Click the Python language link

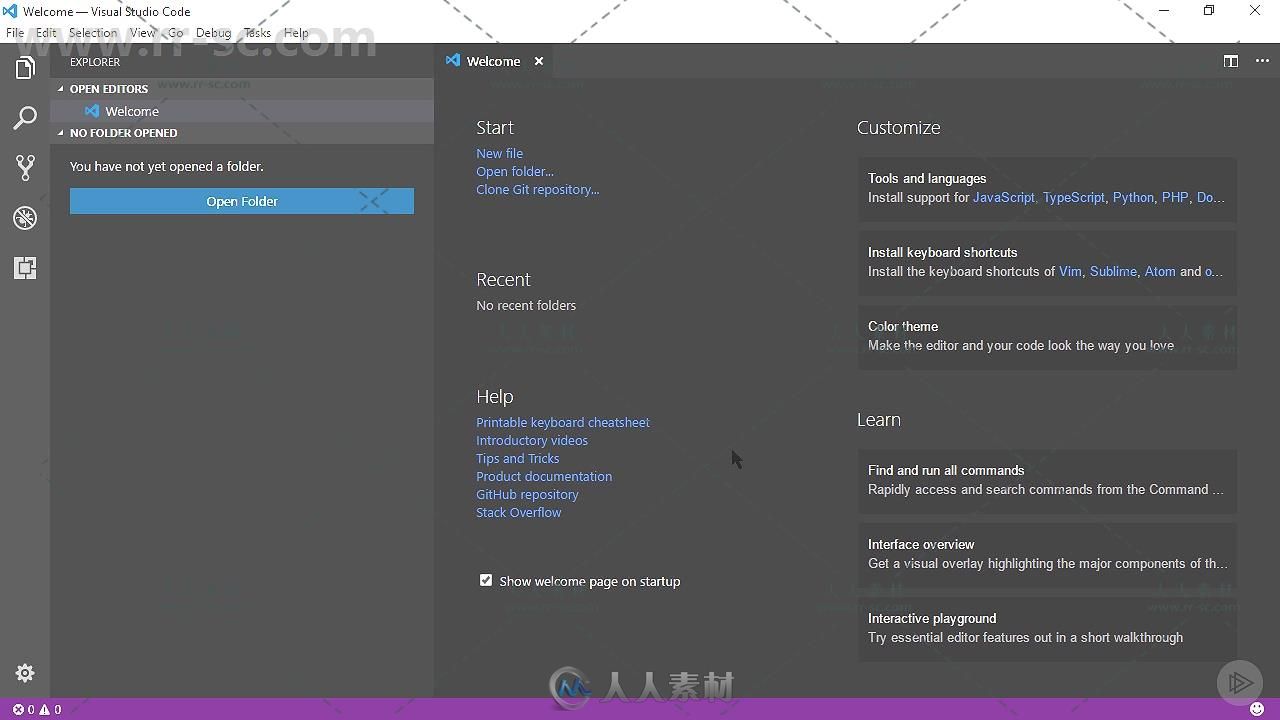[1133, 197]
